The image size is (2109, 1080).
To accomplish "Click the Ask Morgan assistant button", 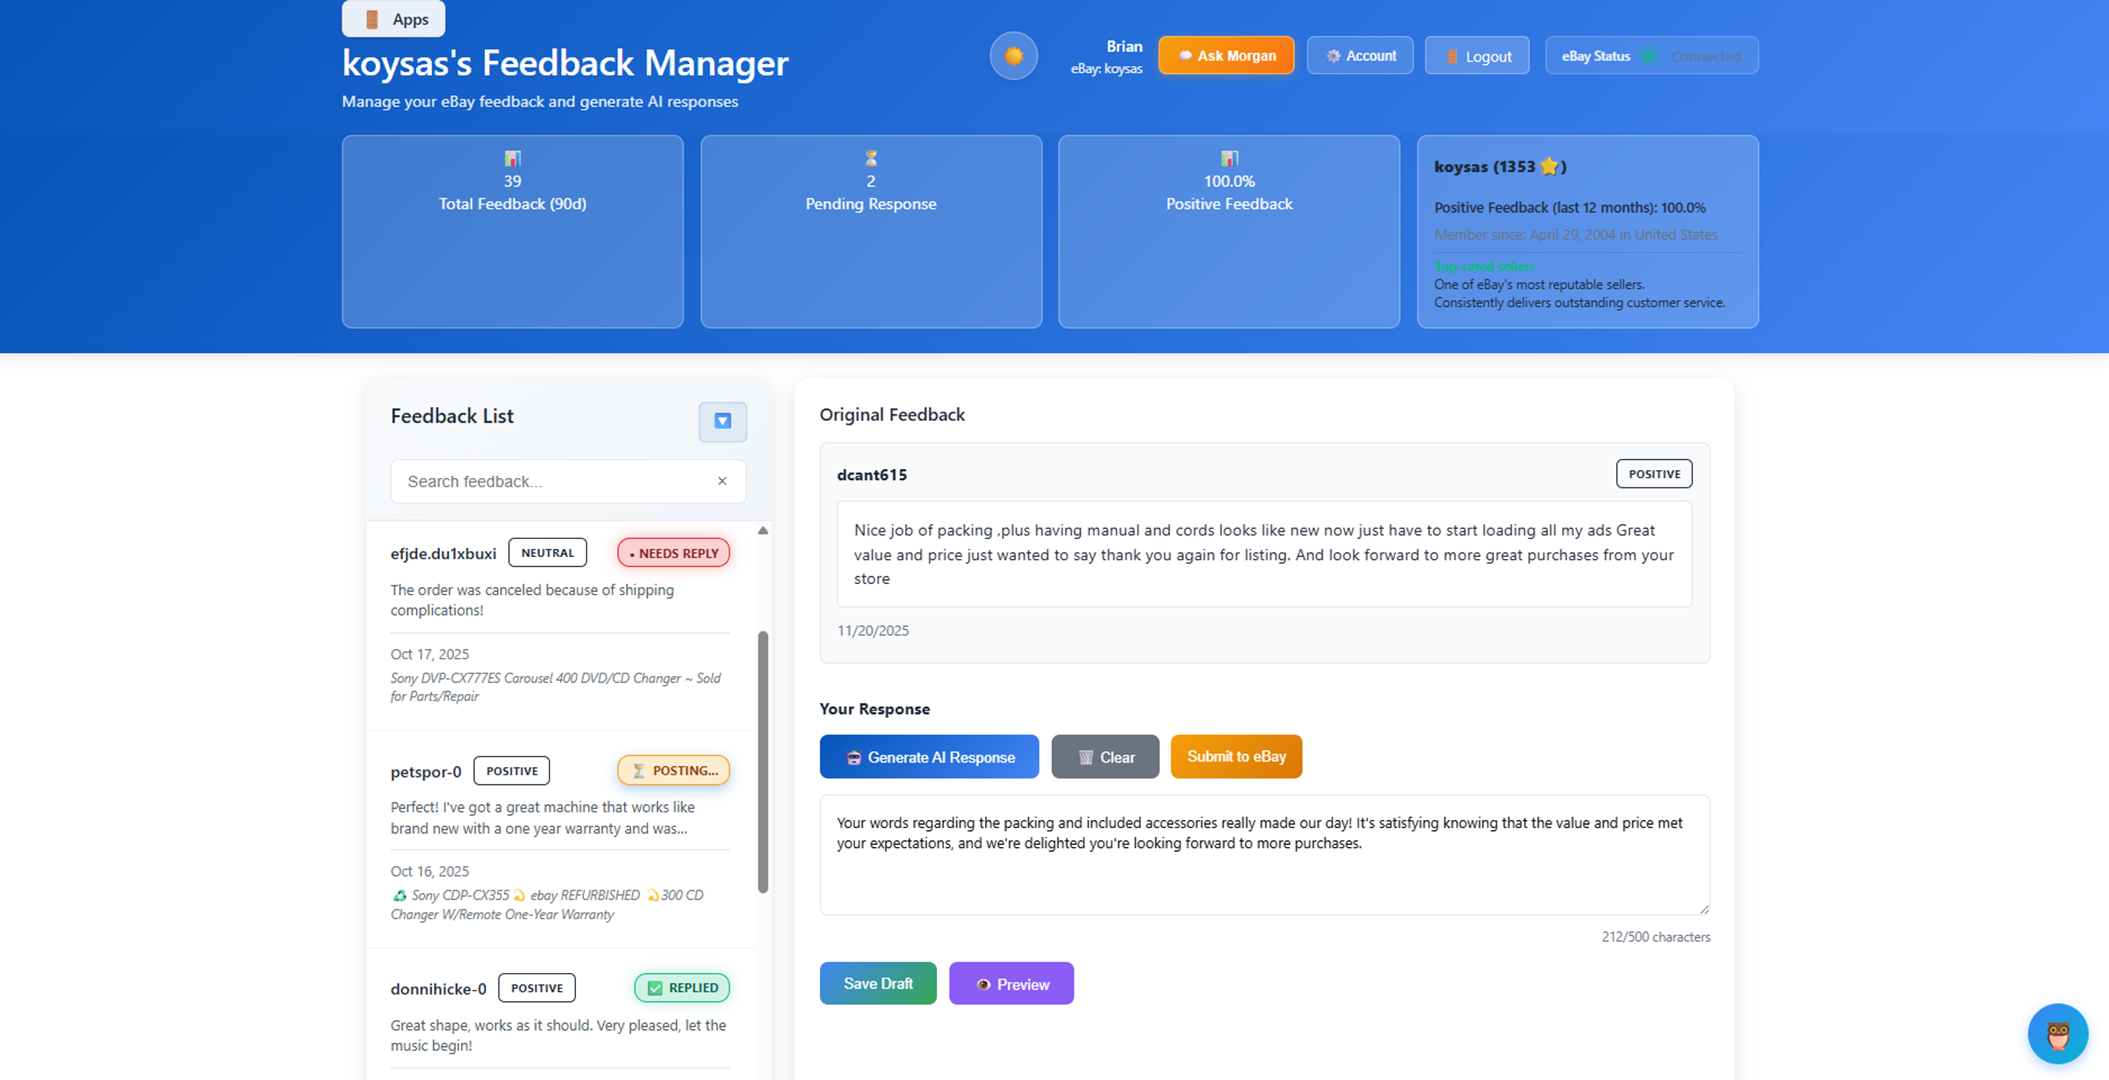I will 1225,55.
